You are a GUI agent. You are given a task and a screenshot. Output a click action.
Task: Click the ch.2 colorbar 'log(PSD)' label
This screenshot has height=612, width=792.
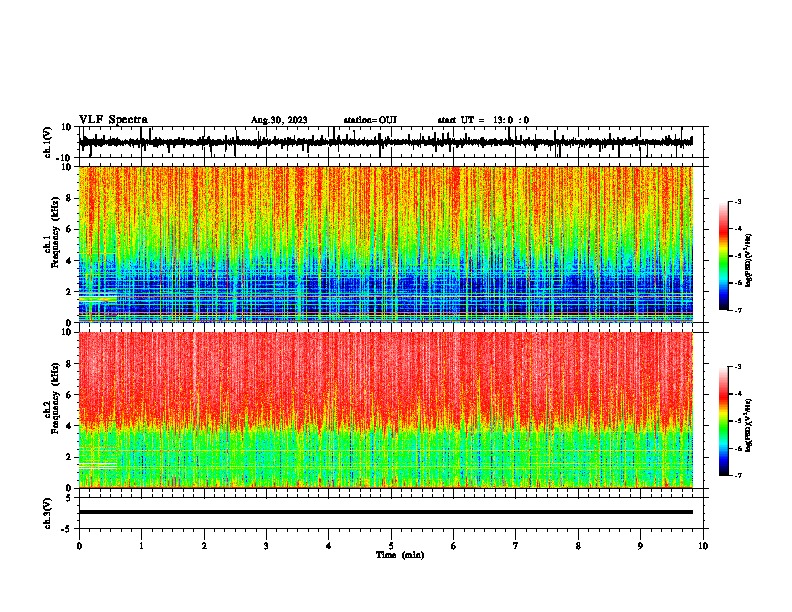748,425
